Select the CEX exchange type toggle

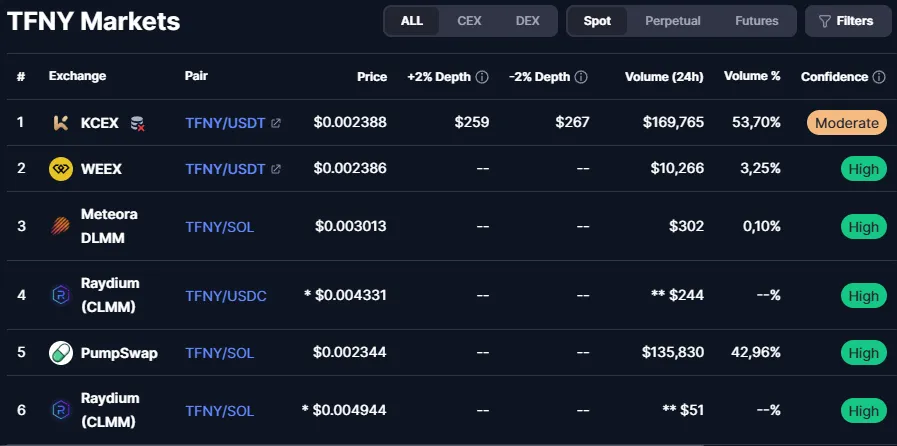tap(469, 21)
